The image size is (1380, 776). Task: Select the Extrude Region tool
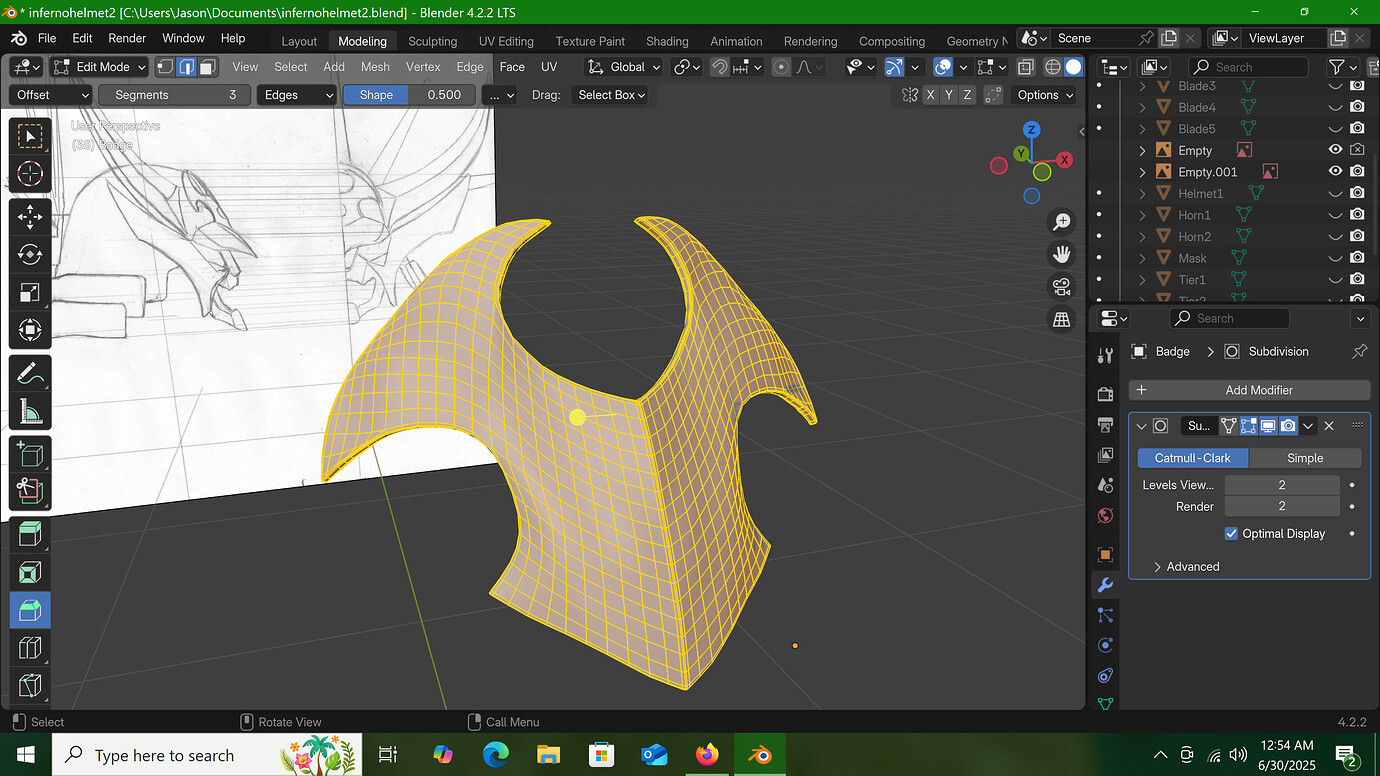pos(30,535)
